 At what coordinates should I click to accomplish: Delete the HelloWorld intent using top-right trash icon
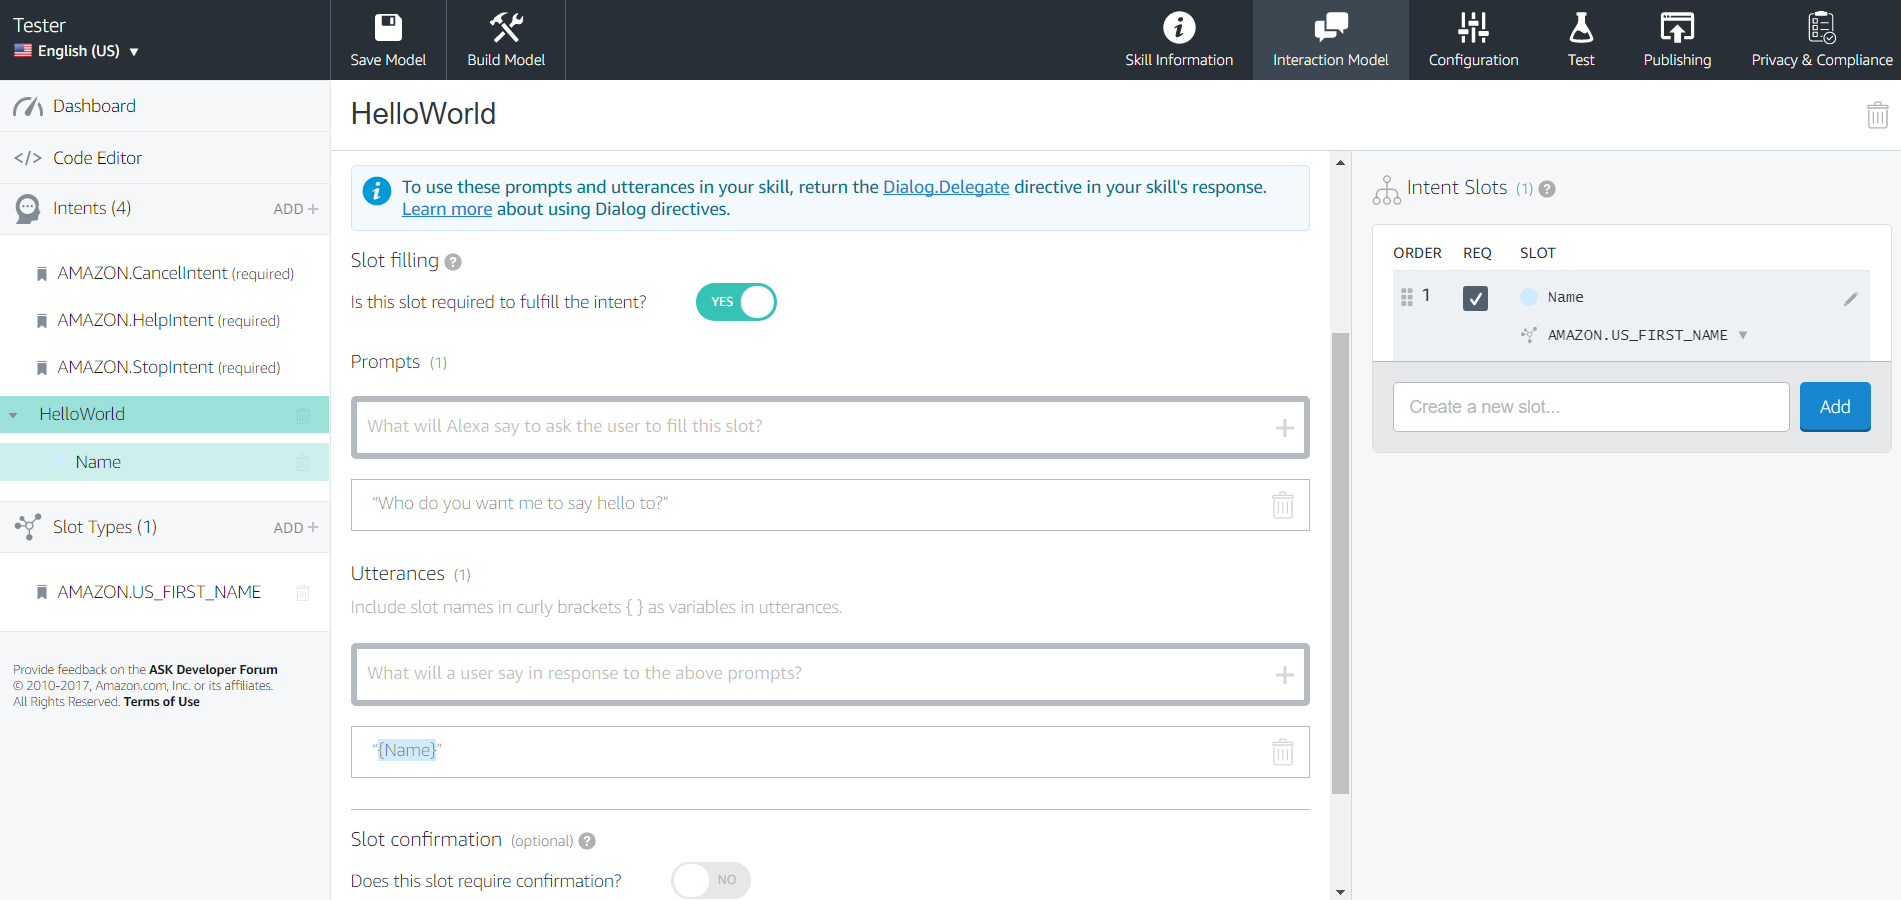coord(1877,115)
